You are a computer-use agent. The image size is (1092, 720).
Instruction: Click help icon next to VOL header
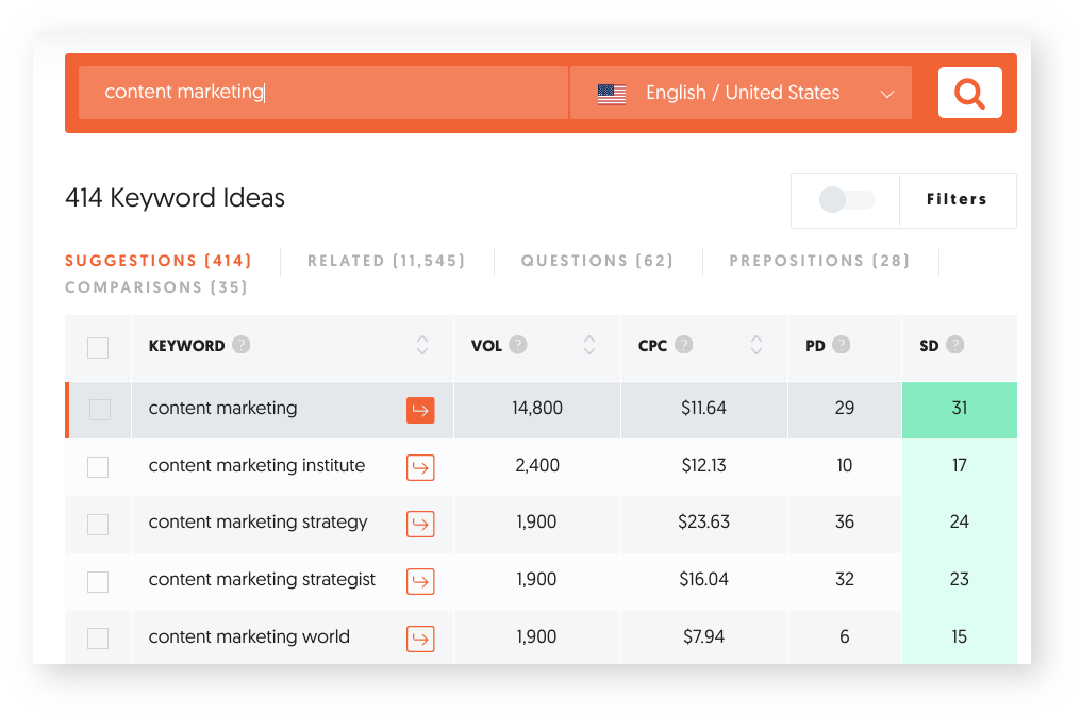[518, 345]
